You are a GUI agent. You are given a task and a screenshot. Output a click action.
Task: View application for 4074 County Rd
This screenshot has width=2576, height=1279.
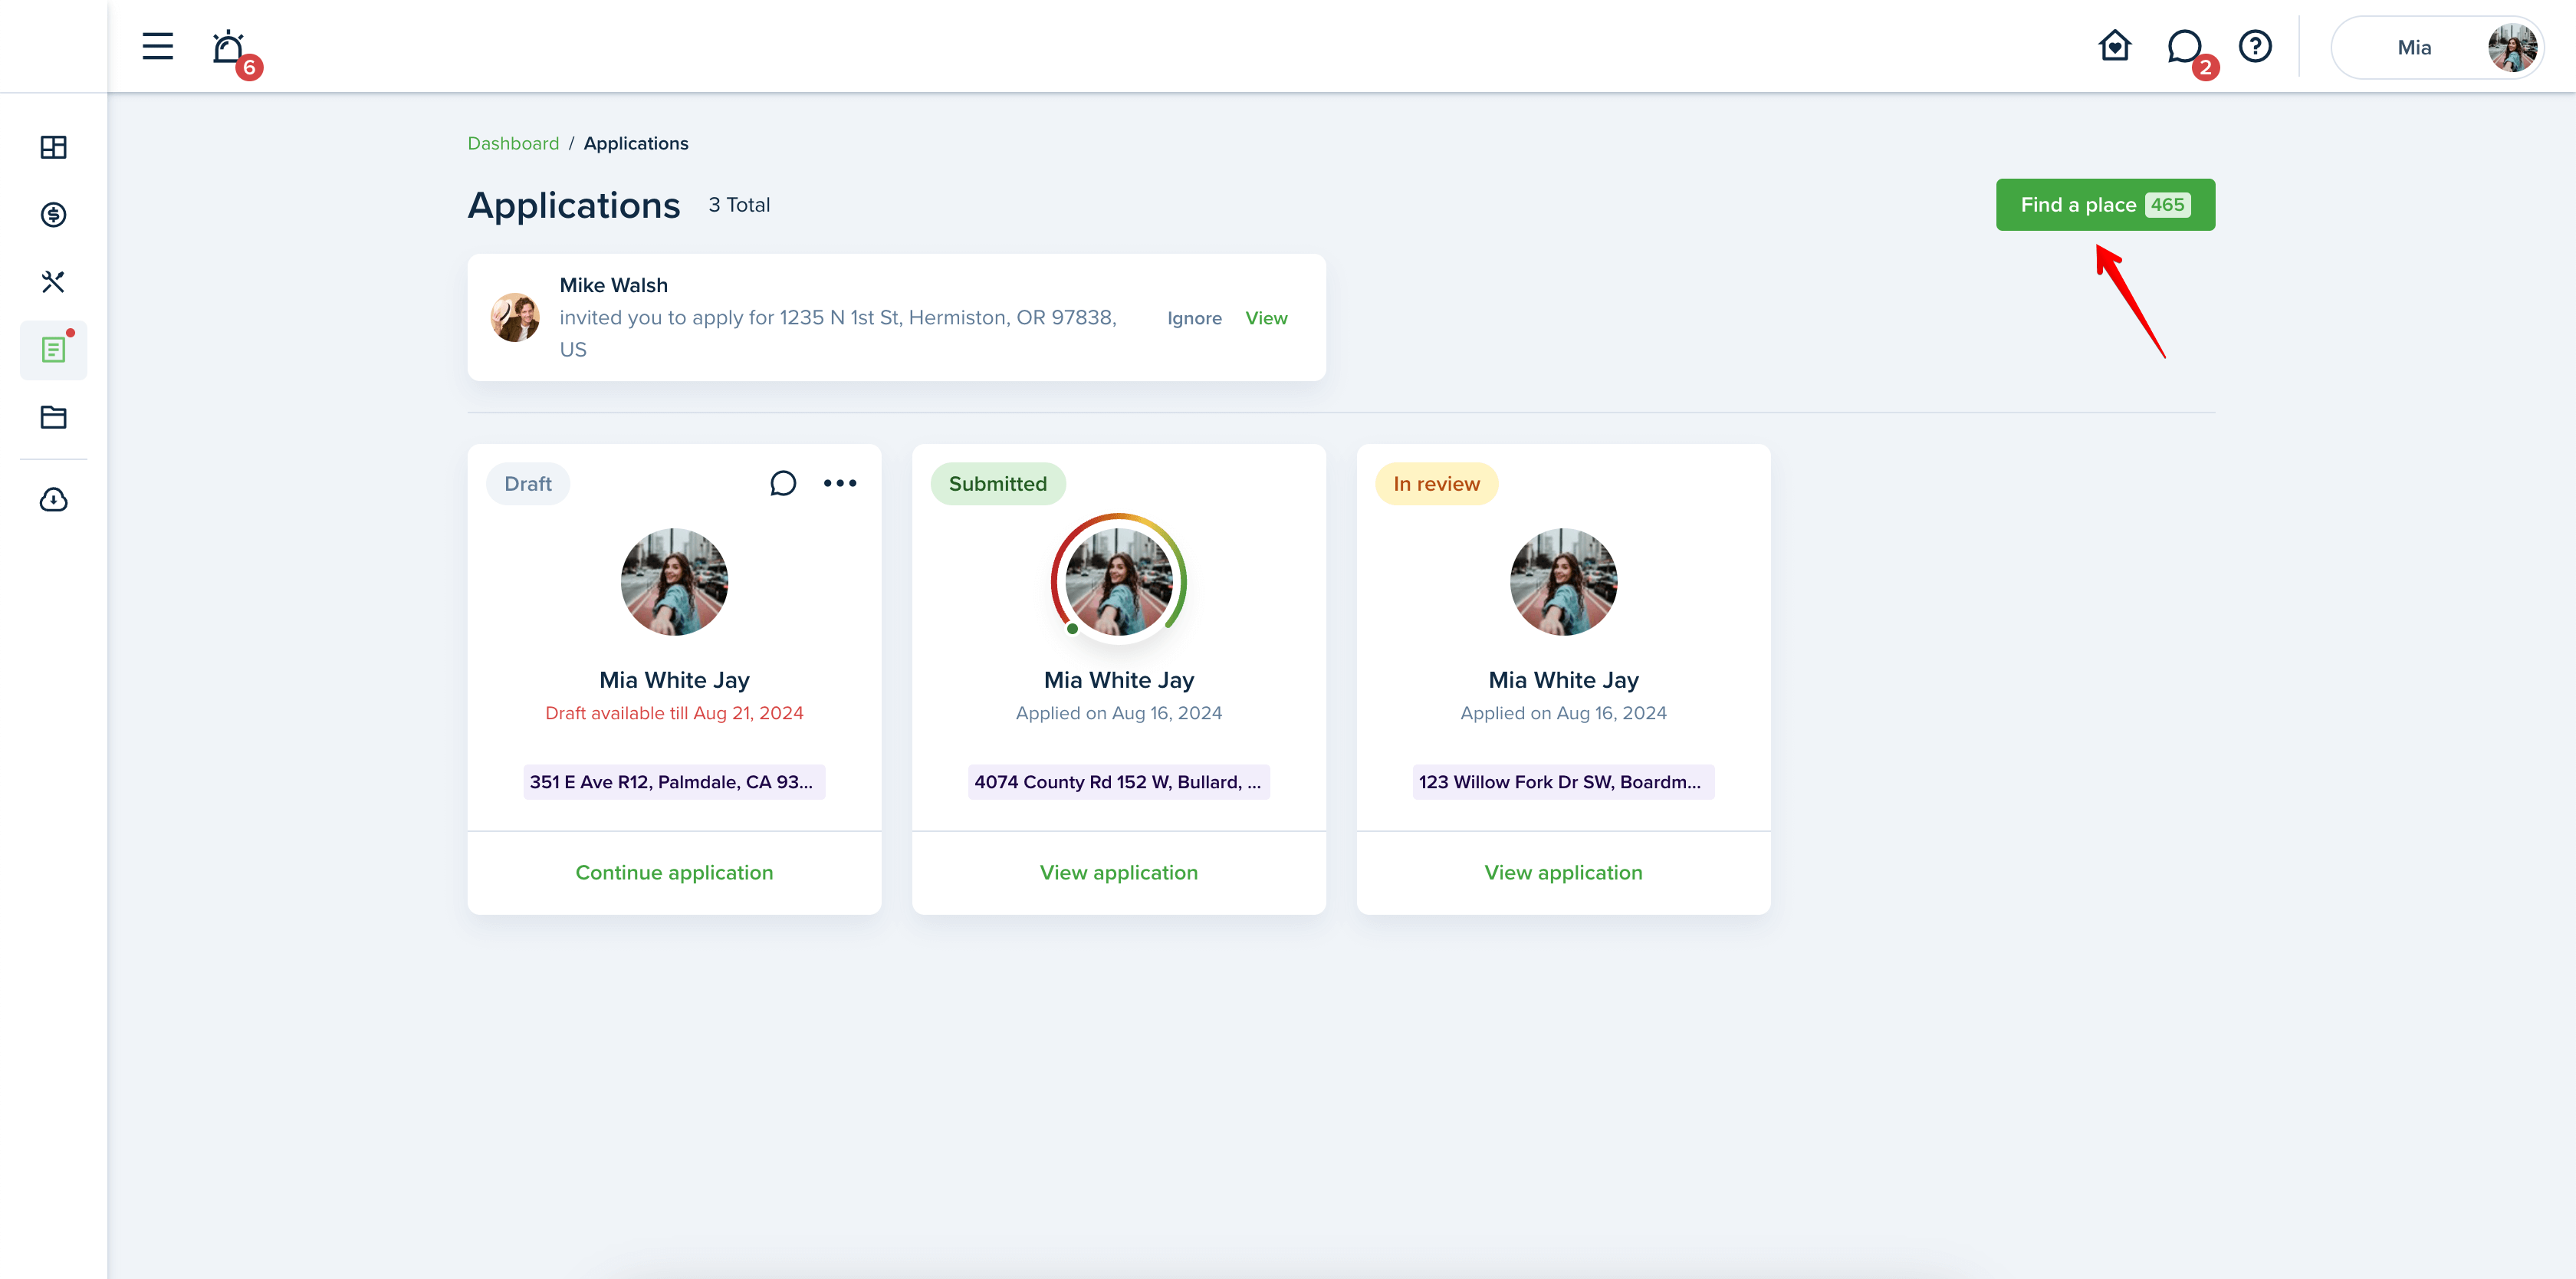coord(1118,872)
